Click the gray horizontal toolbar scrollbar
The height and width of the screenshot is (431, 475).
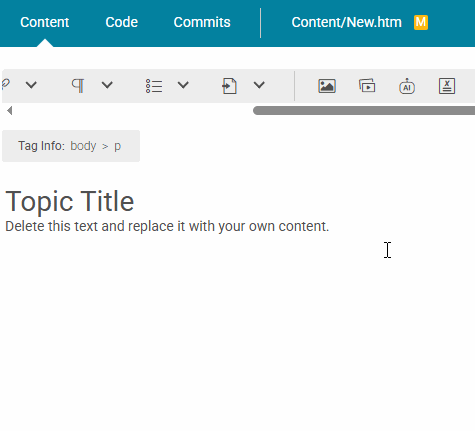click(x=364, y=111)
